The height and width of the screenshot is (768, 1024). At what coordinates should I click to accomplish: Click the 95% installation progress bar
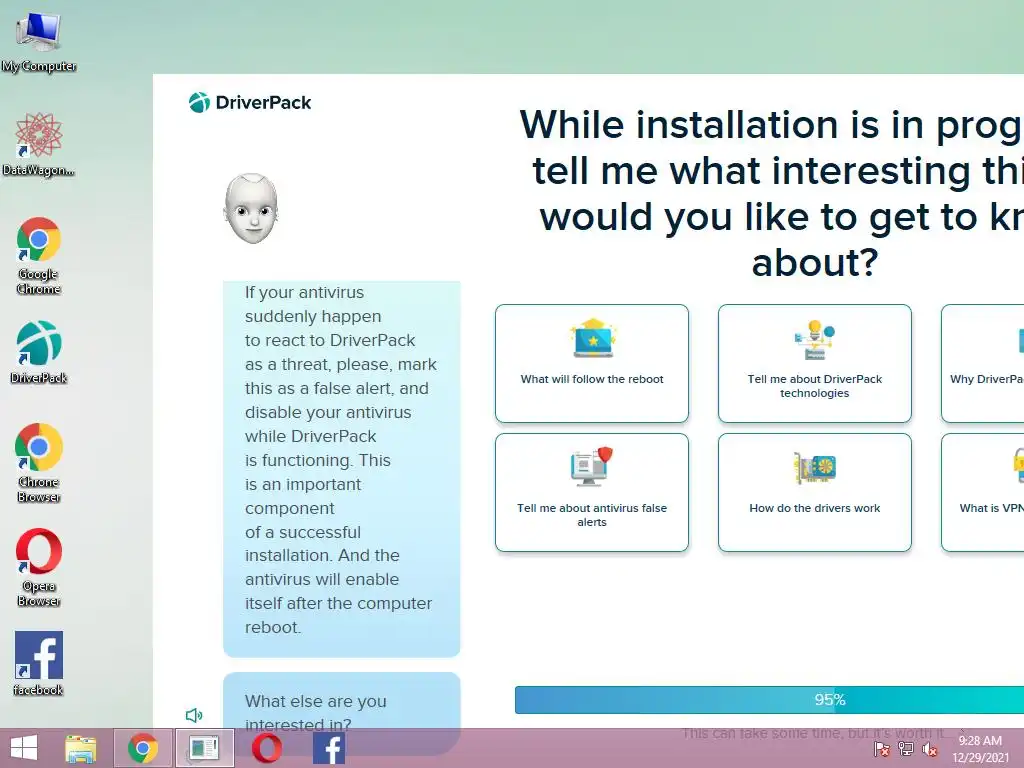coord(769,699)
